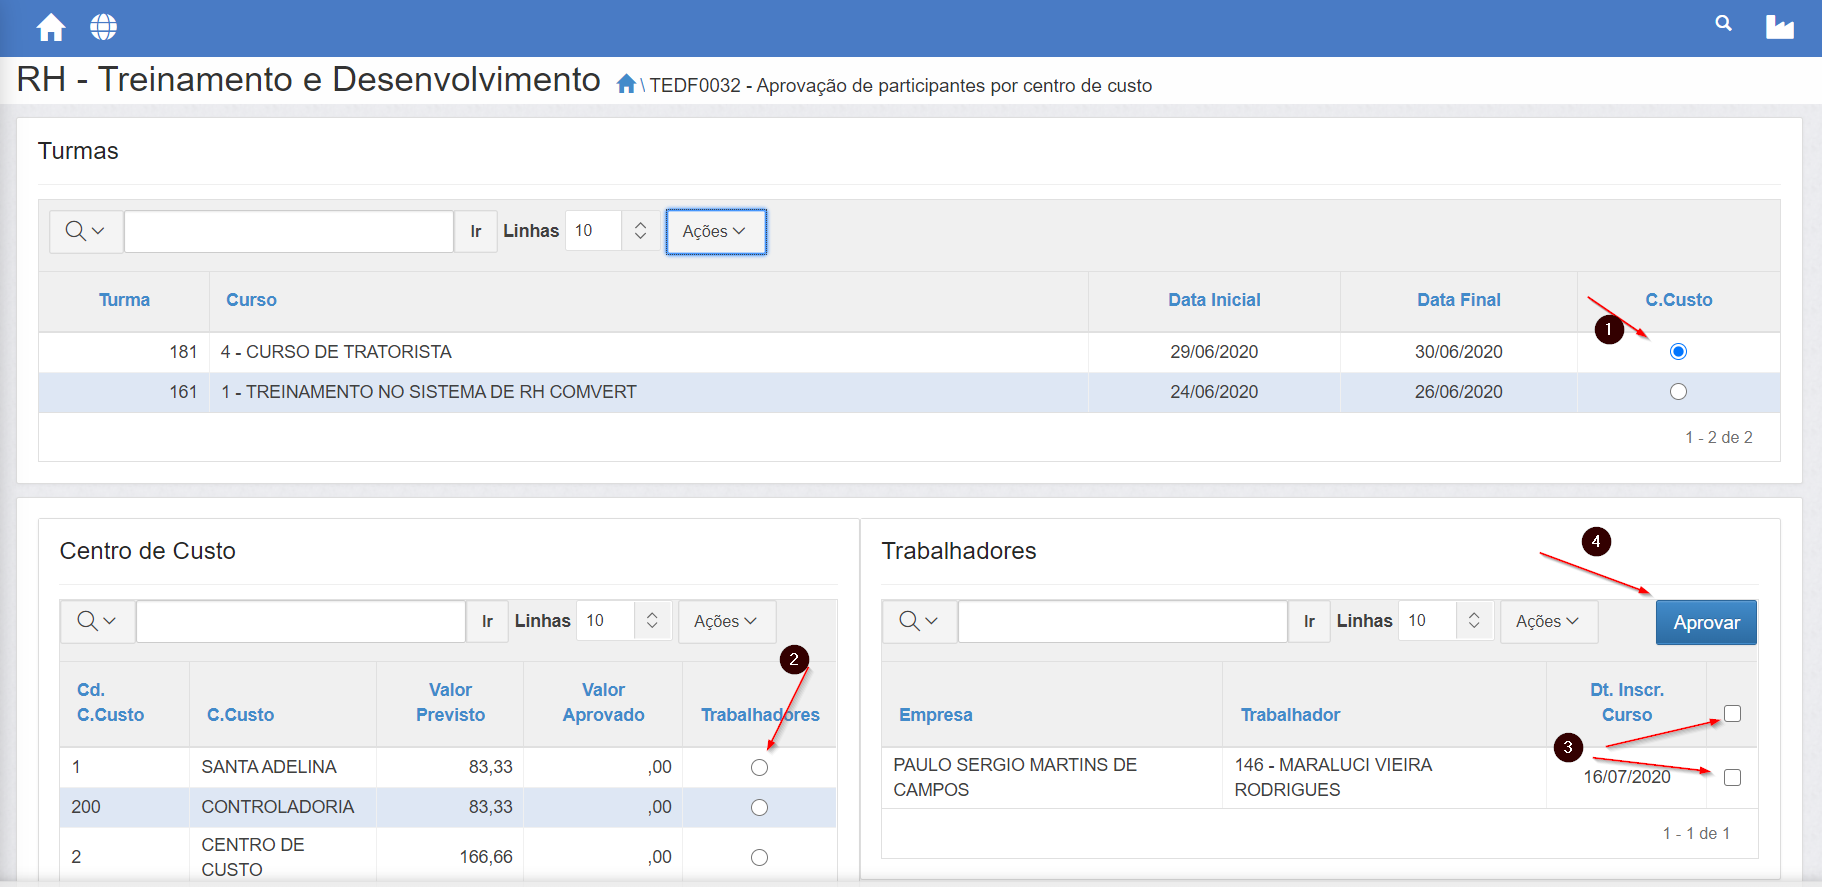Sort by Data Final column header
The height and width of the screenshot is (887, 1822).
point(1458,300)
